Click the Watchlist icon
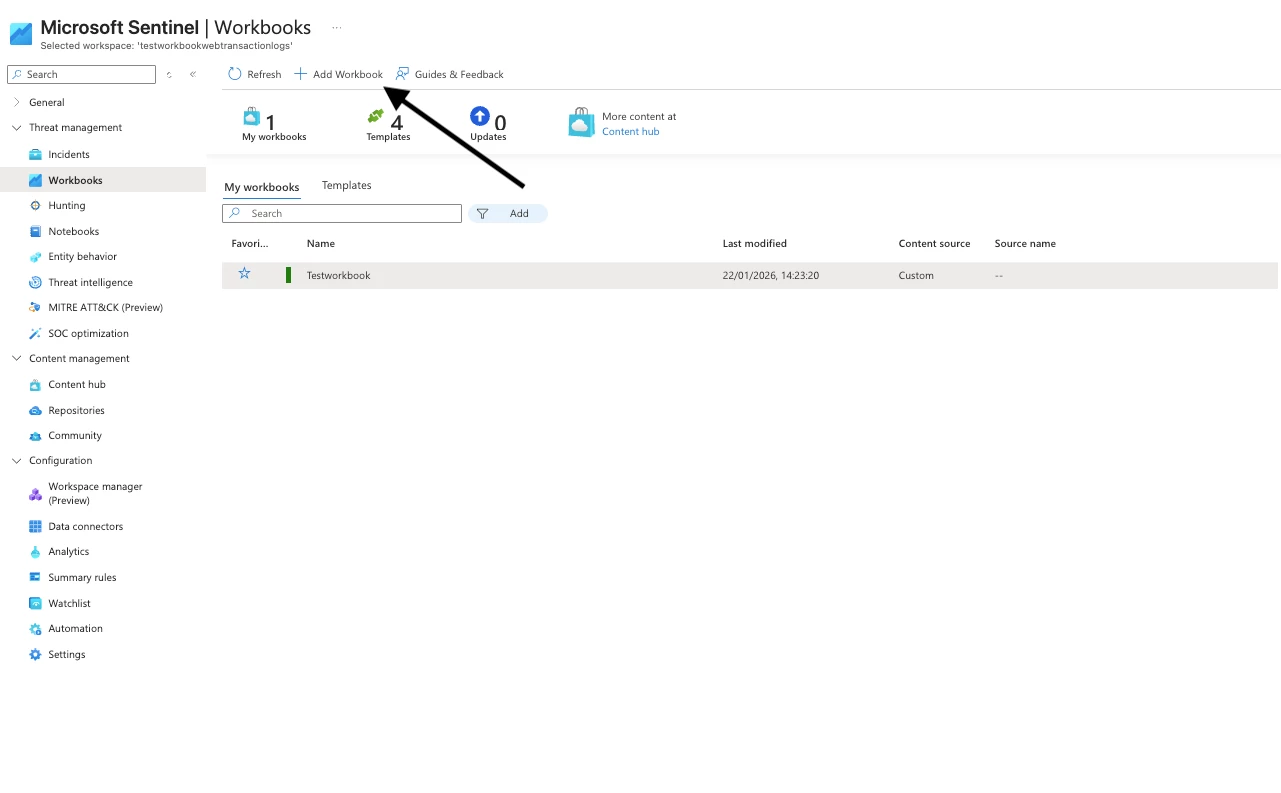 (x=35, y=603)
